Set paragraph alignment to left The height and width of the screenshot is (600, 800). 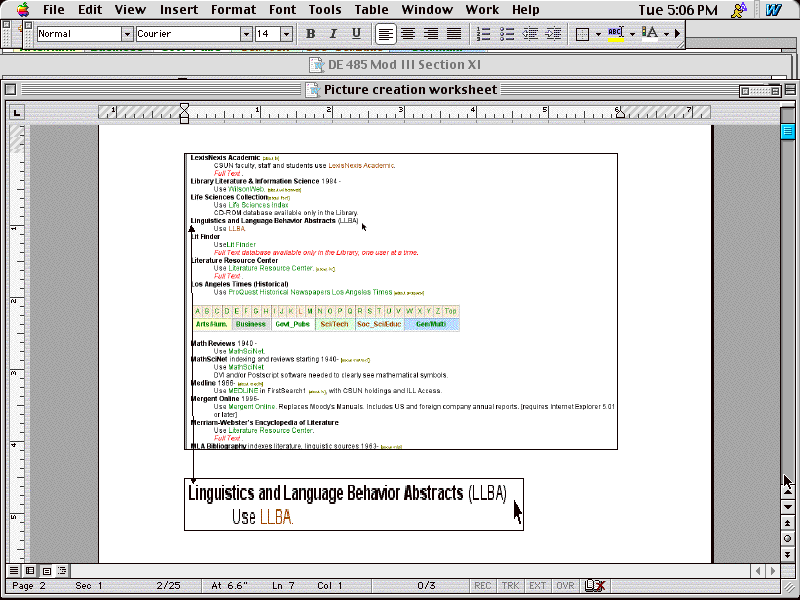point(385,34)
